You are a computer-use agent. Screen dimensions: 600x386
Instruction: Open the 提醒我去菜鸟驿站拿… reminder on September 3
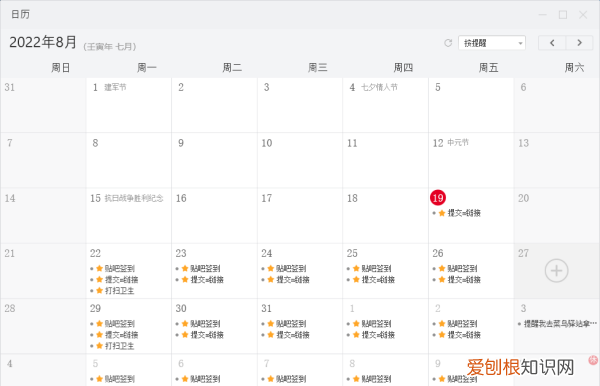560,324
